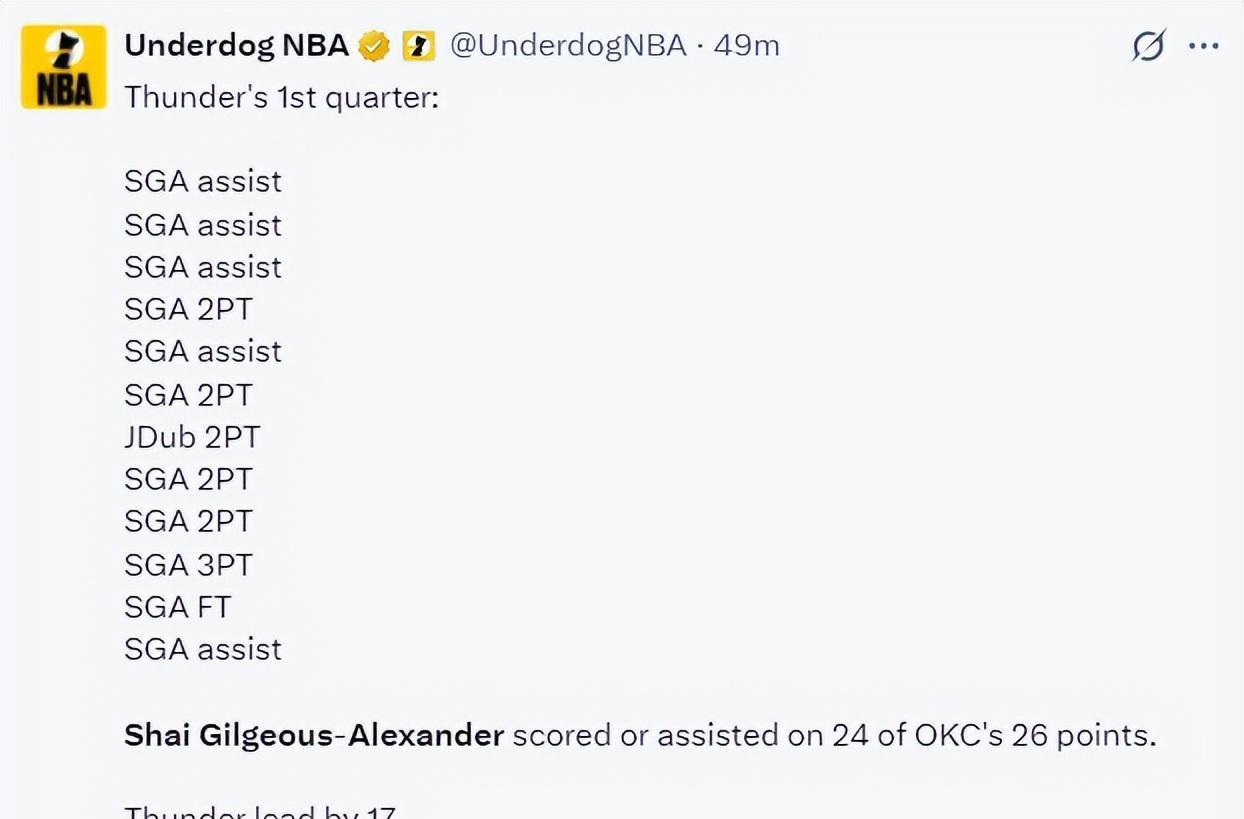Click the SGA 2PT line directly above JDub 2PT
This screenshot has height=819, width=1244.
coord(188,395)
